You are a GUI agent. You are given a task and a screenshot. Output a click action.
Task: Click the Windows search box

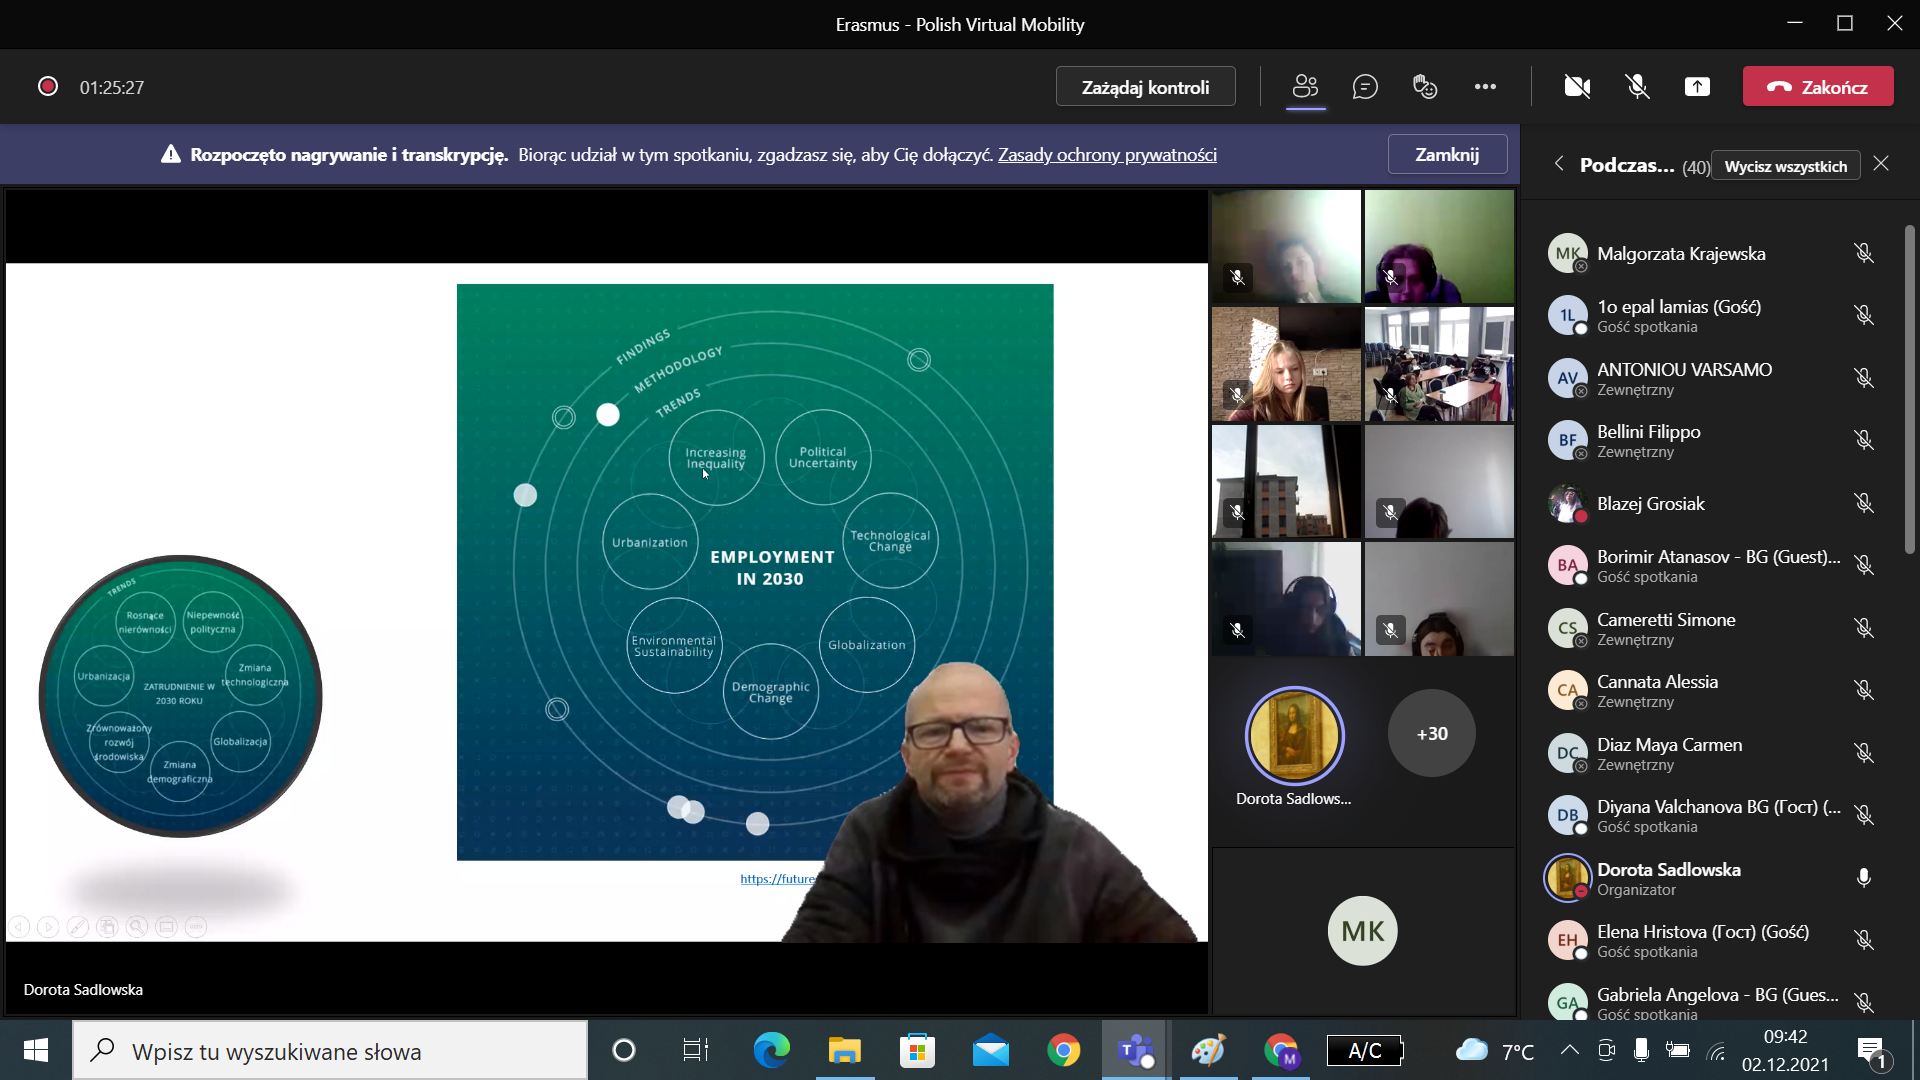coord(330,1051)
